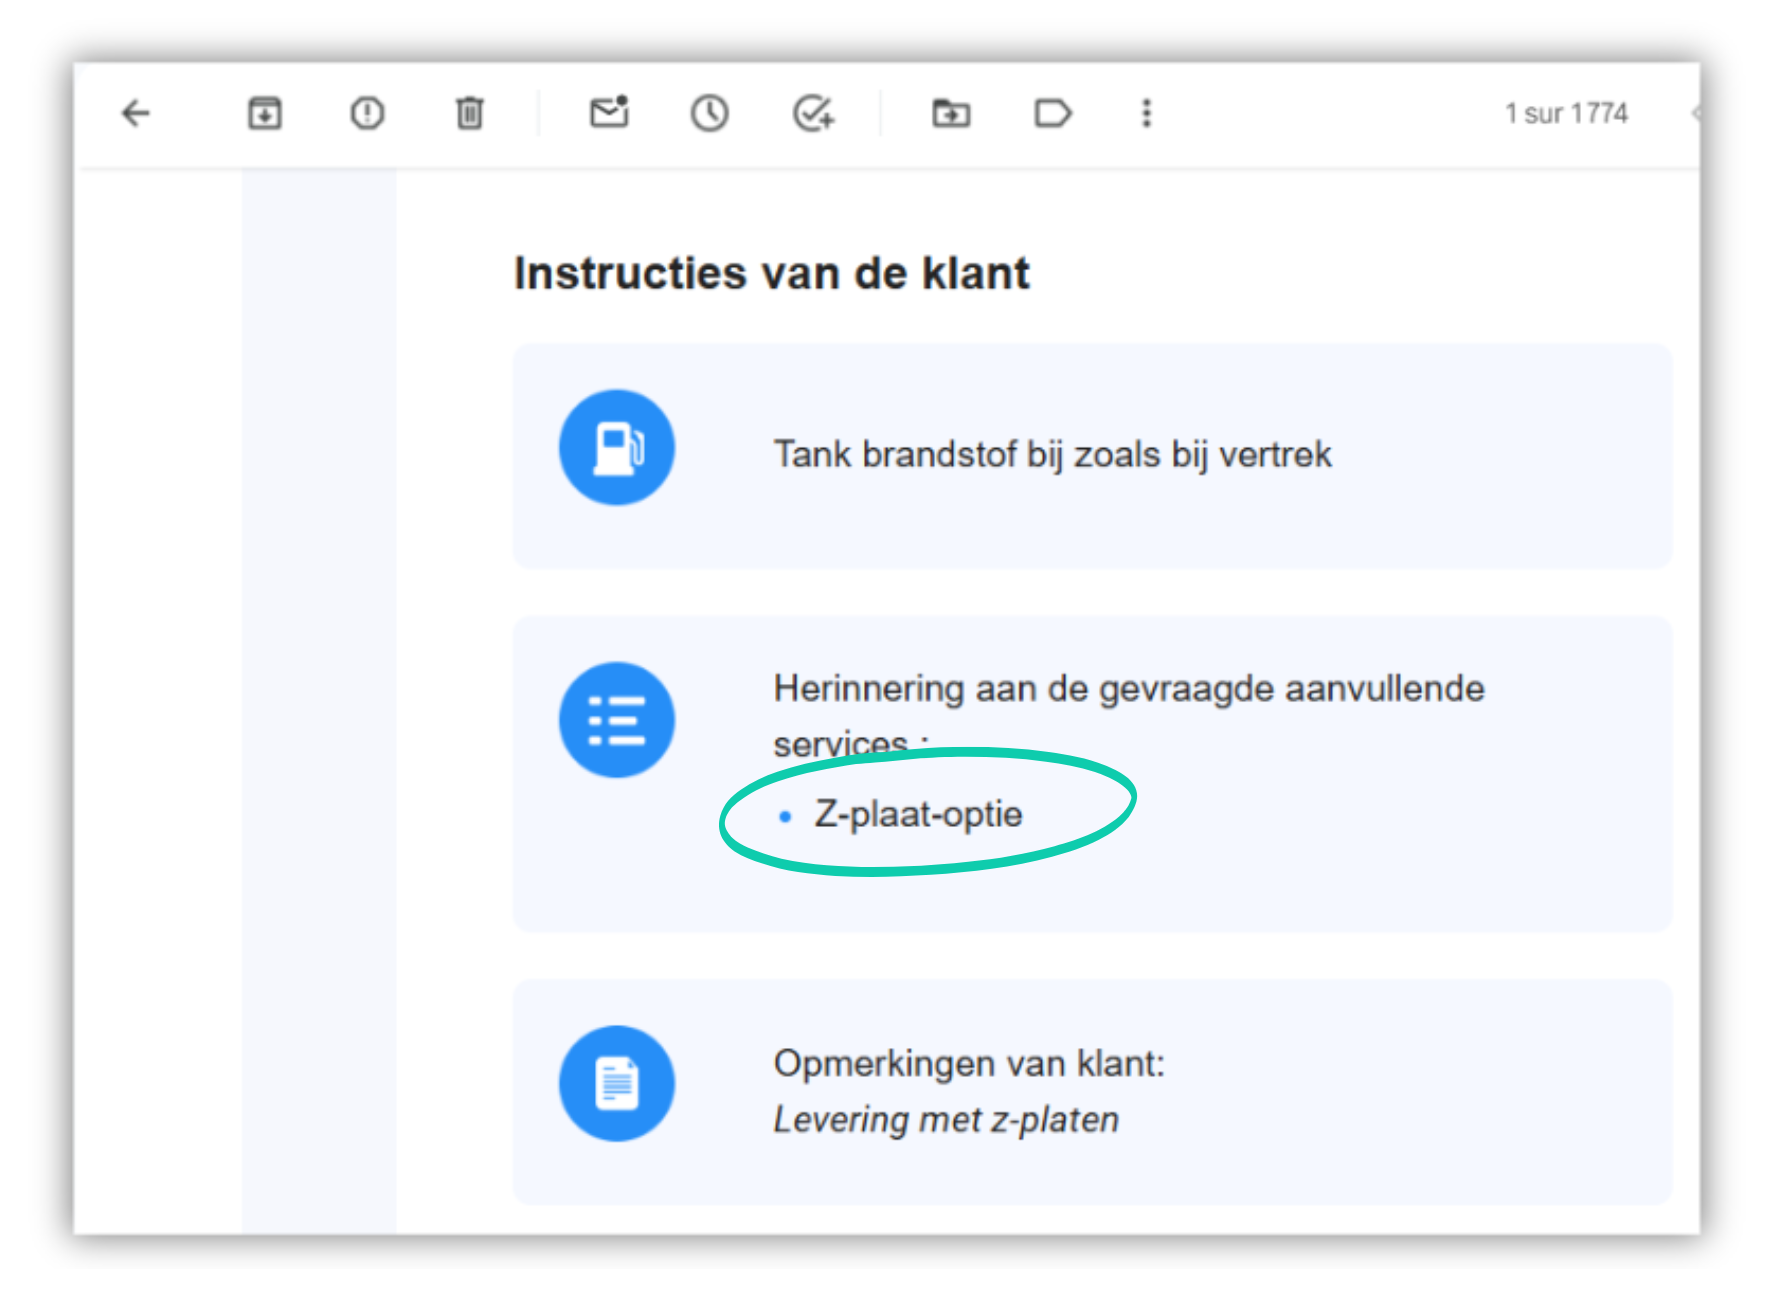Click 'Herinnering aan de gevraagde aanvullende' text

(x=1129, y=689)
